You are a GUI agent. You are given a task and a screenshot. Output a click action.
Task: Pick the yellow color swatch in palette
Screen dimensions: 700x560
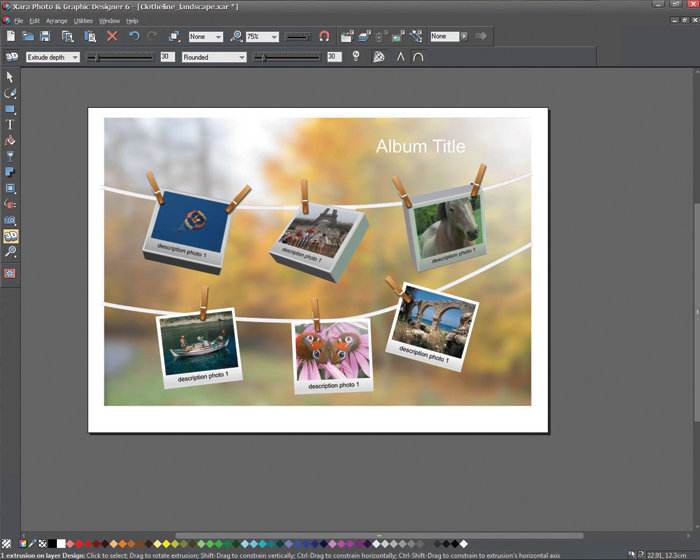coord(166,543)
